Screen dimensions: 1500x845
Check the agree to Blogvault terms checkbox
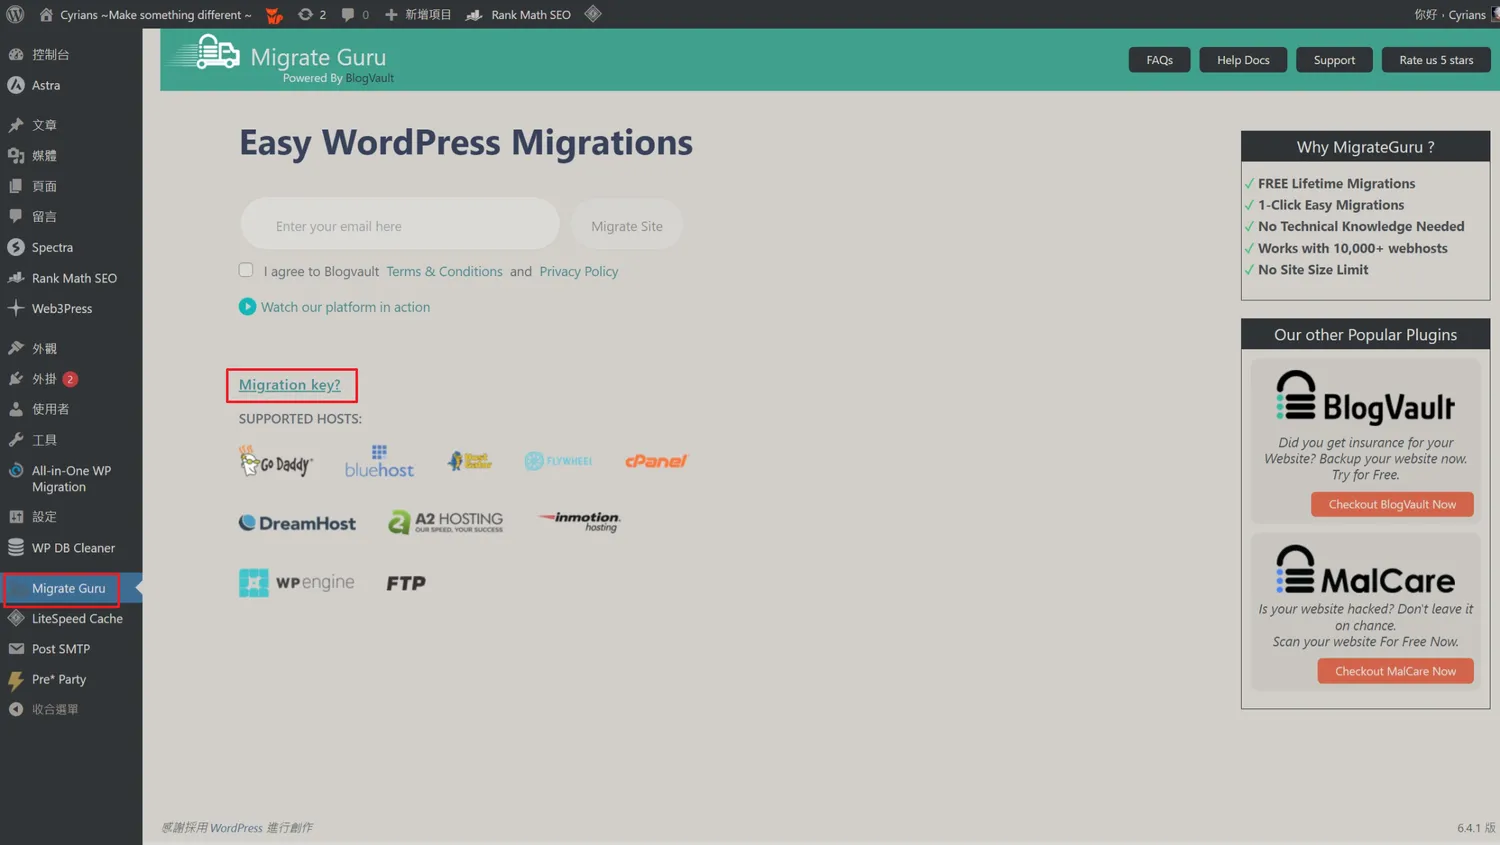246,270
